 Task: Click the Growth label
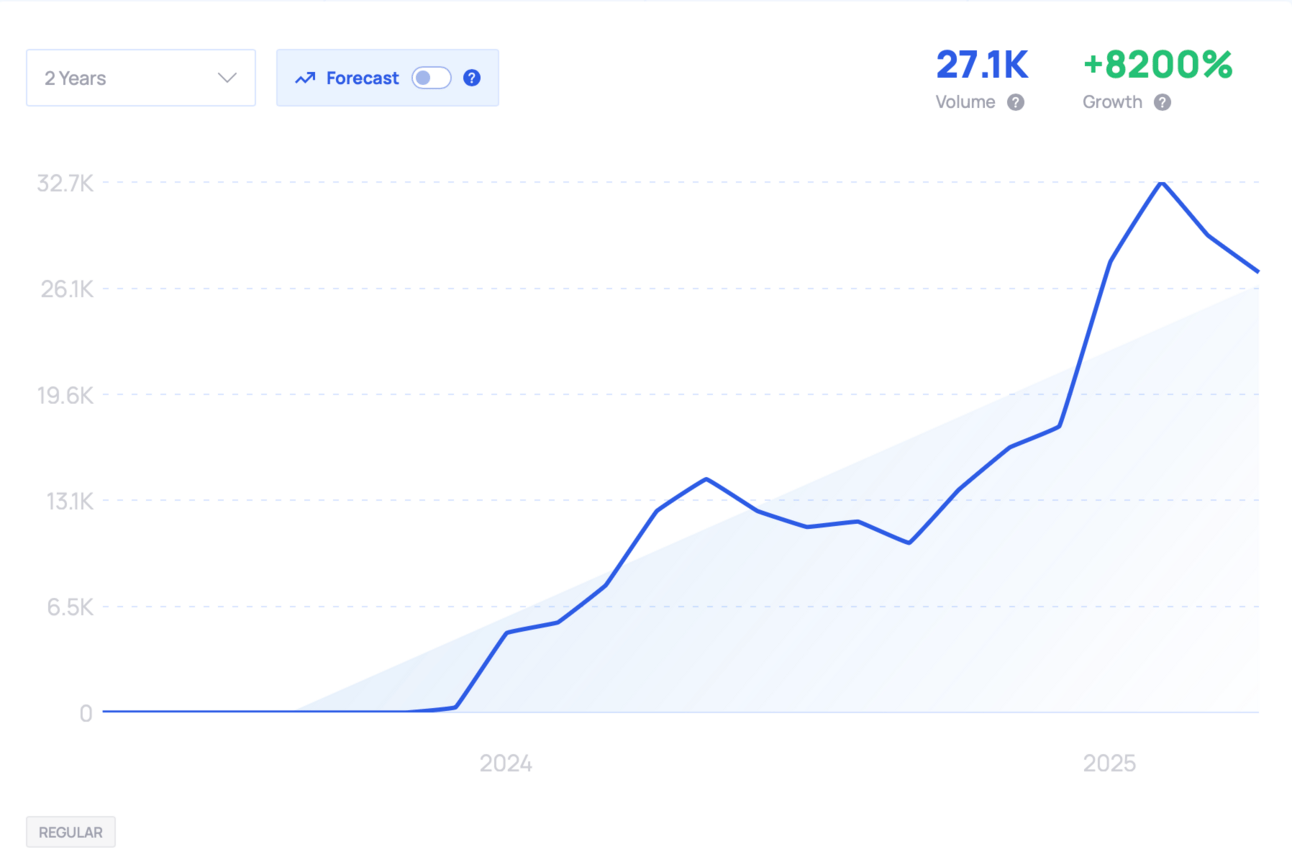(x=1112, y=102)
